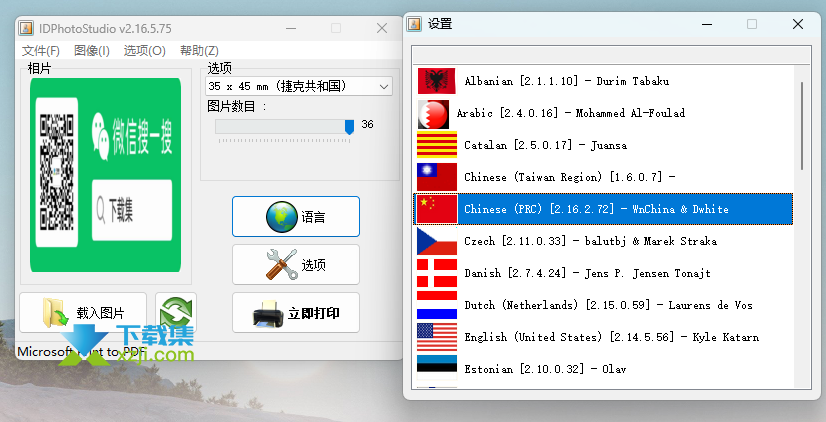Click the green refresh arrows icon button

coord(176,312)
